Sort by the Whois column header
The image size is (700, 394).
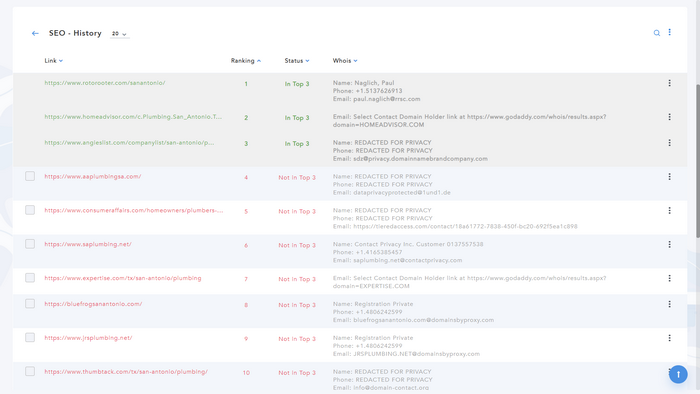pos(345,61)
